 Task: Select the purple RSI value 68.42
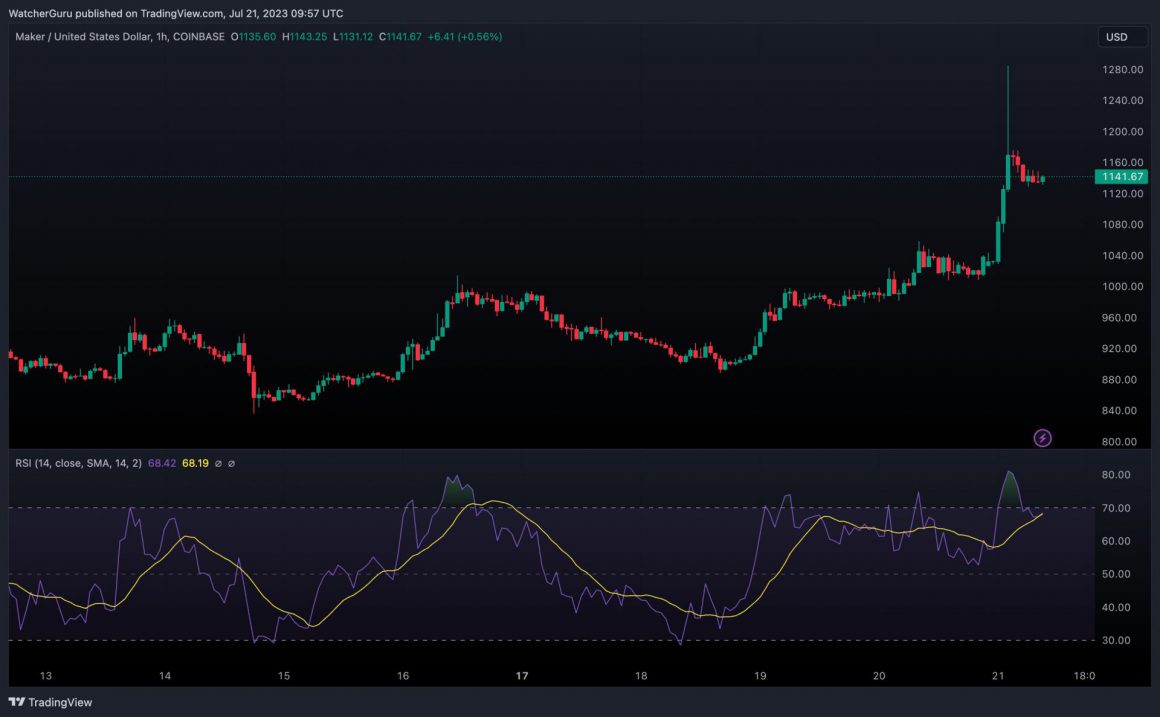[x=161, y=462]
